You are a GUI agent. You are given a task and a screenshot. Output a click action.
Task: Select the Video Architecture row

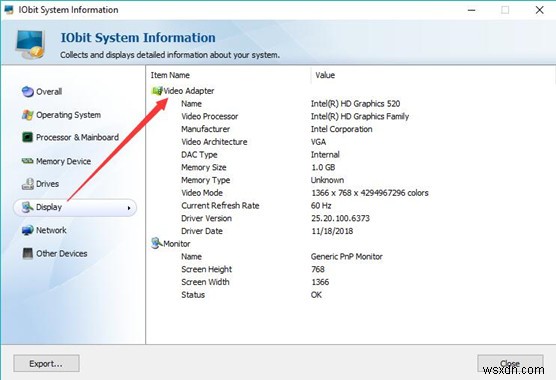click(214, 142)
